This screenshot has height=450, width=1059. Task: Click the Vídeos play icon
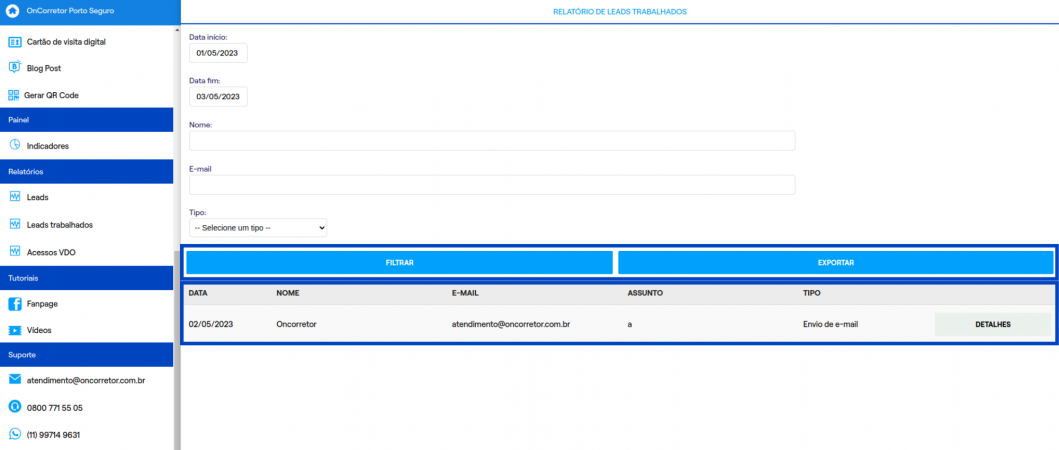click(x=14, y=330)
